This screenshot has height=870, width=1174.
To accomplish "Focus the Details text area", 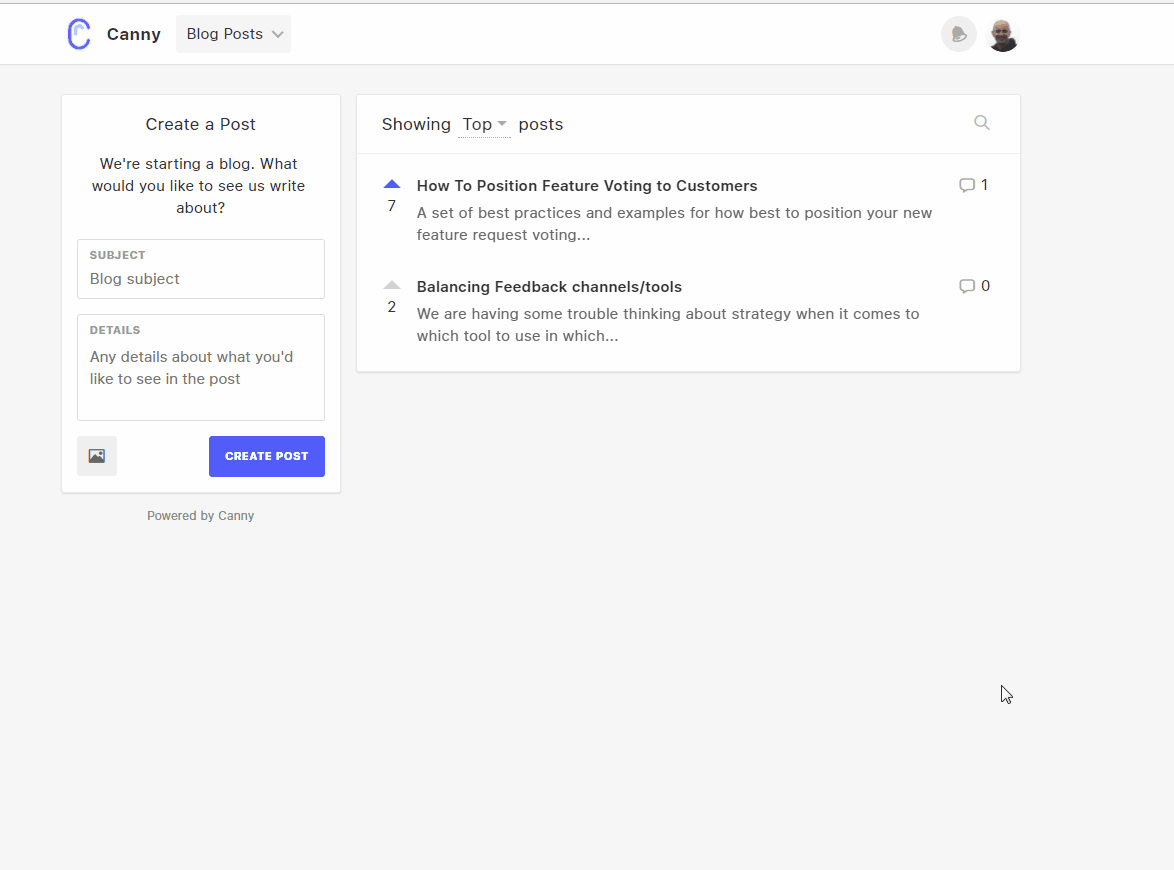I will point(201,368).
